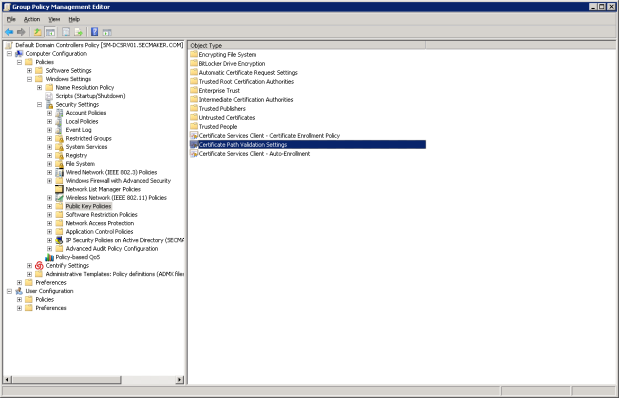The width and height of the screenshot is (619, 398).
Task: Expand the Public Key Policies node
Action: tap(50, 206)
